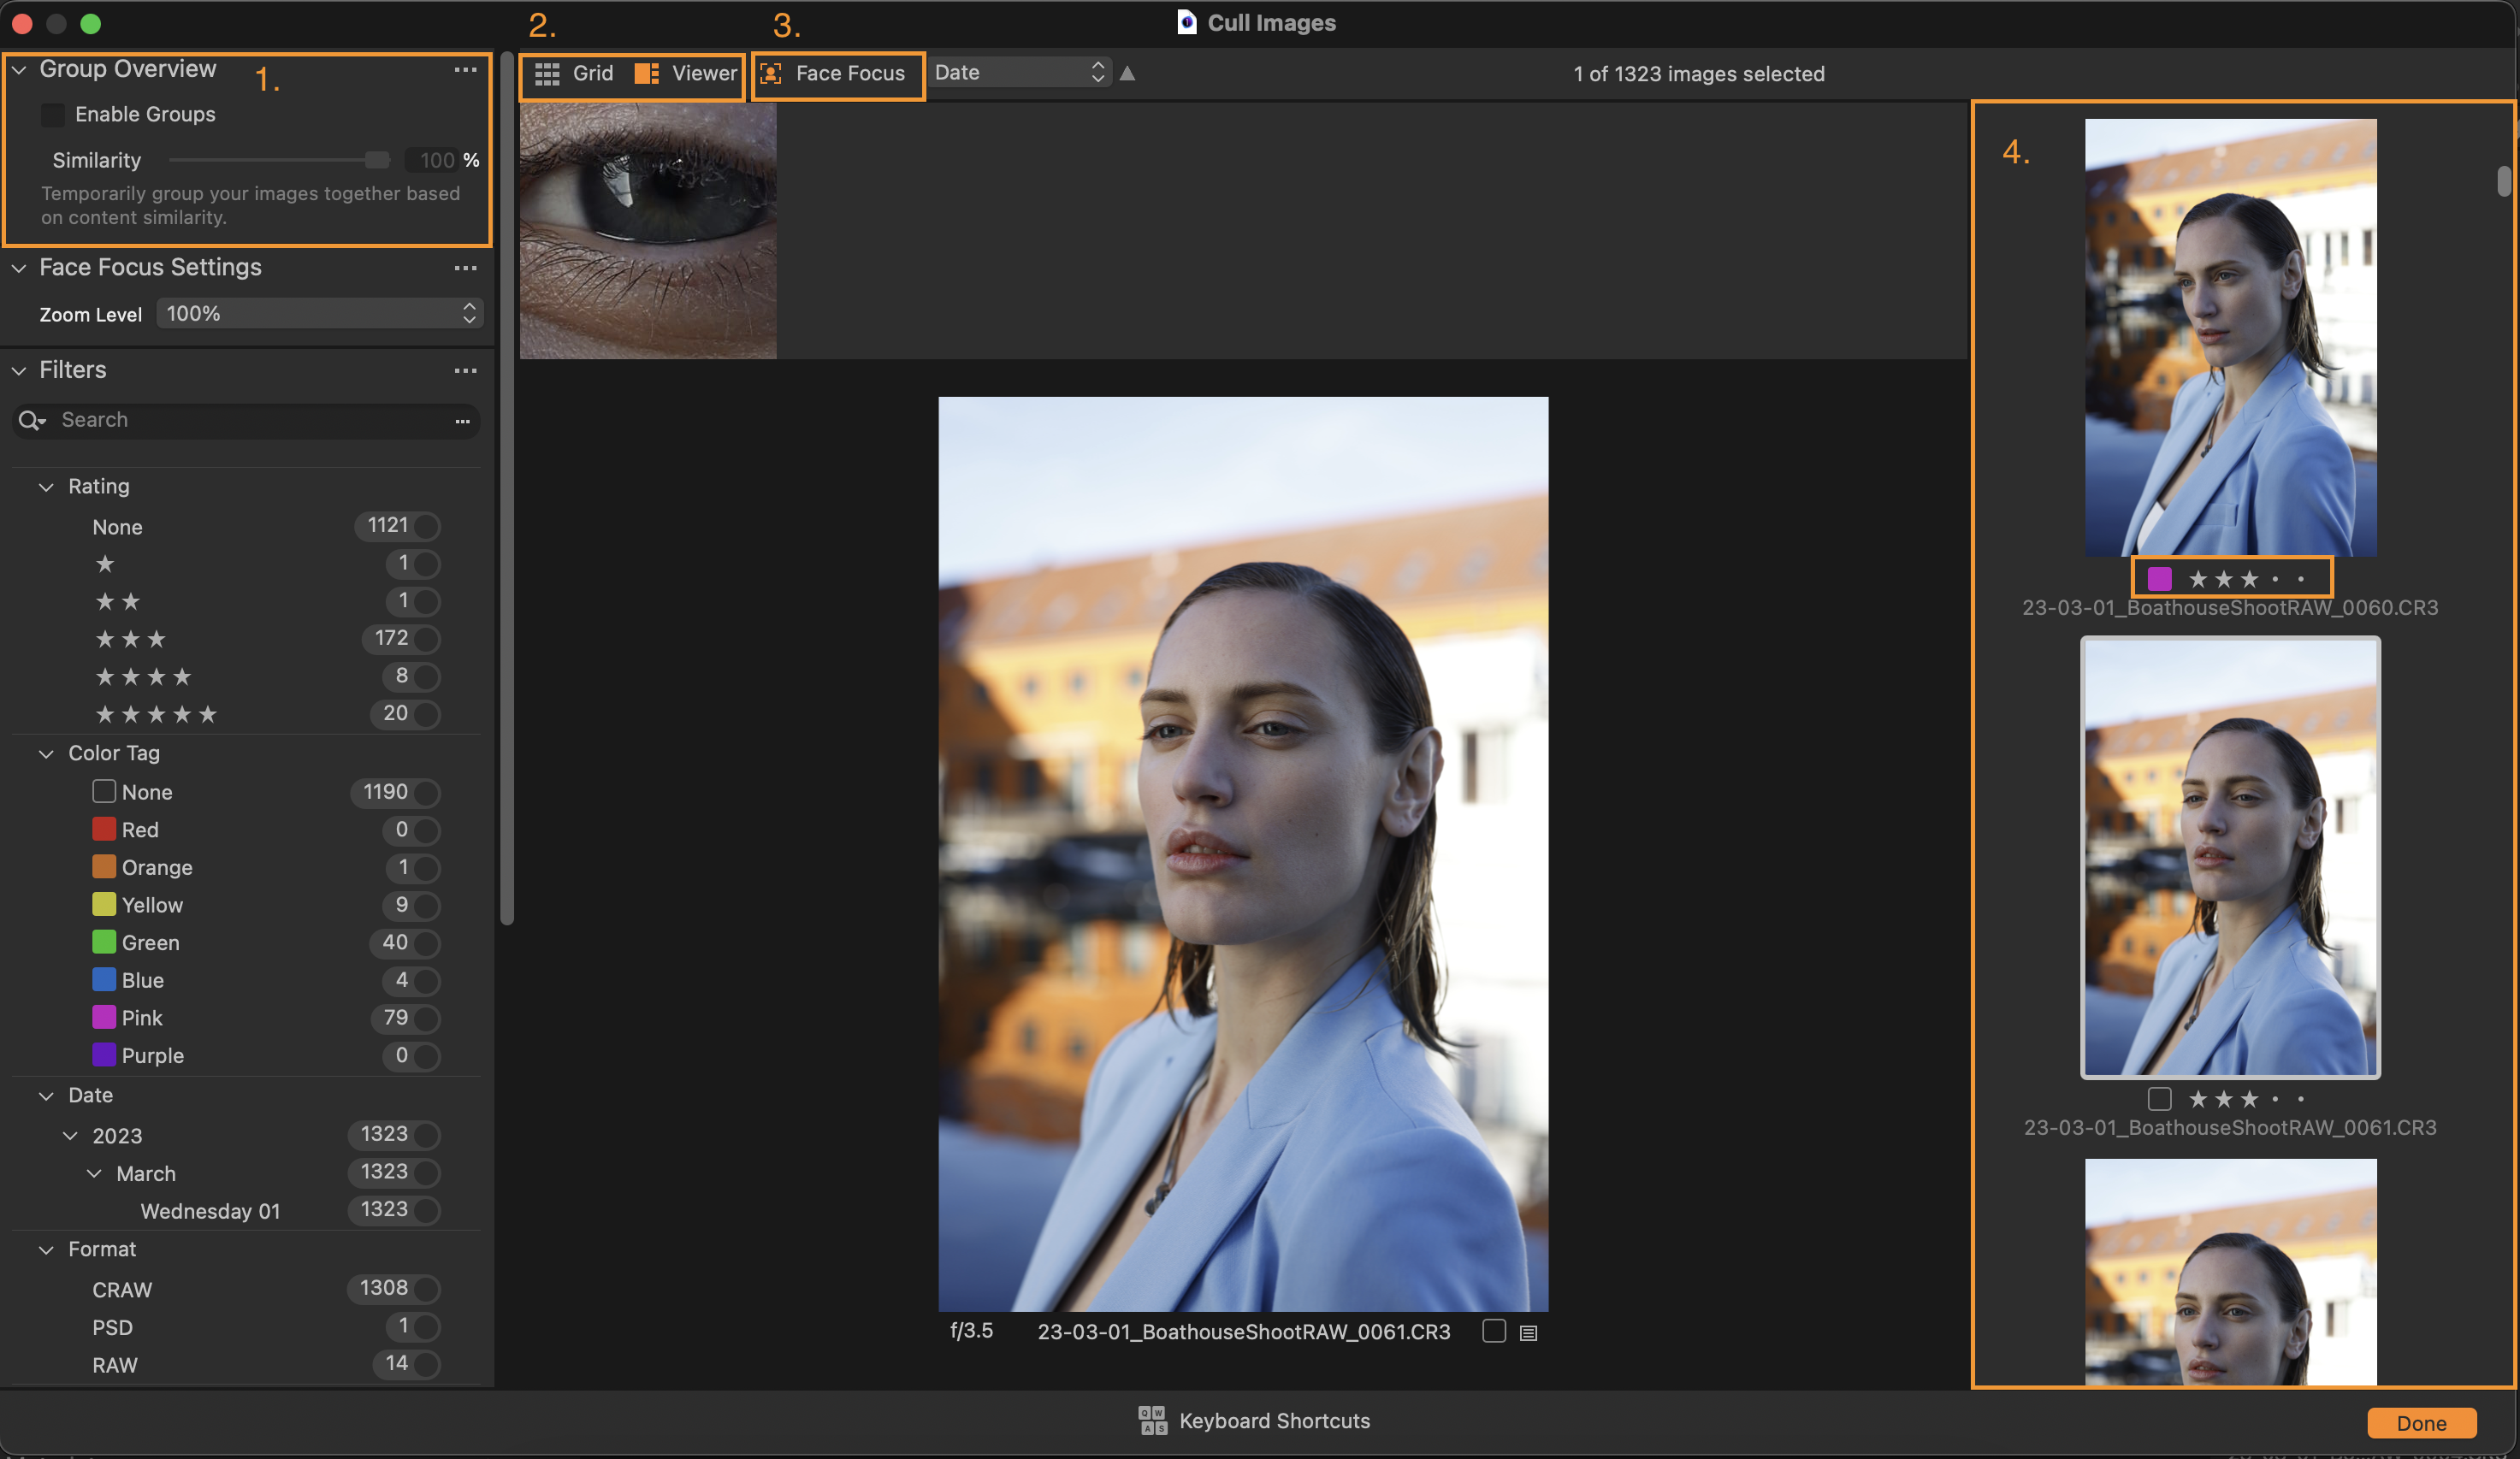The width and height of the screenshot is (2520, 1459).
Task: Open search field options ellipsis
Action: pyautogui.click(x=462, y=421)
